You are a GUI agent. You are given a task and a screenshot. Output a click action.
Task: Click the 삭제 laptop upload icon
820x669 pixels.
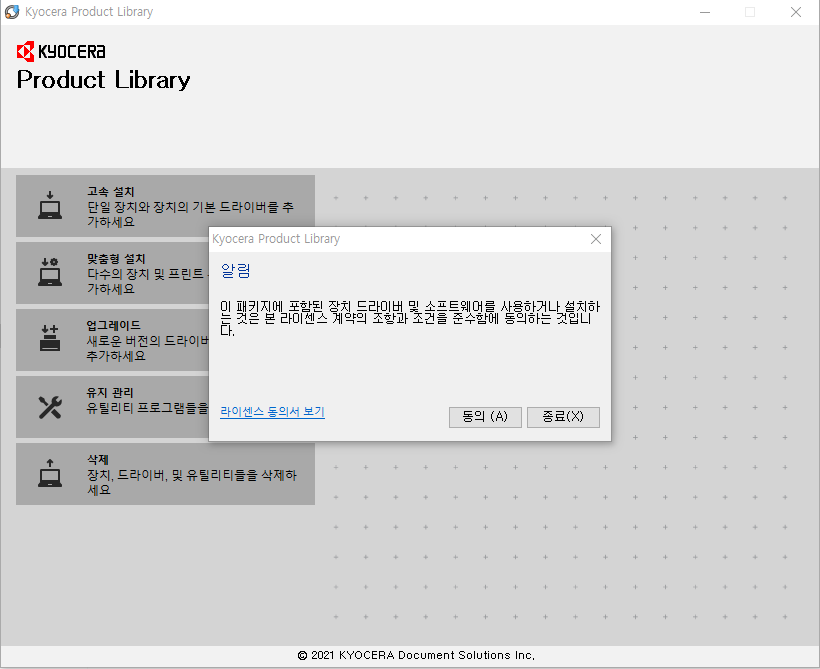coord(50,473)
